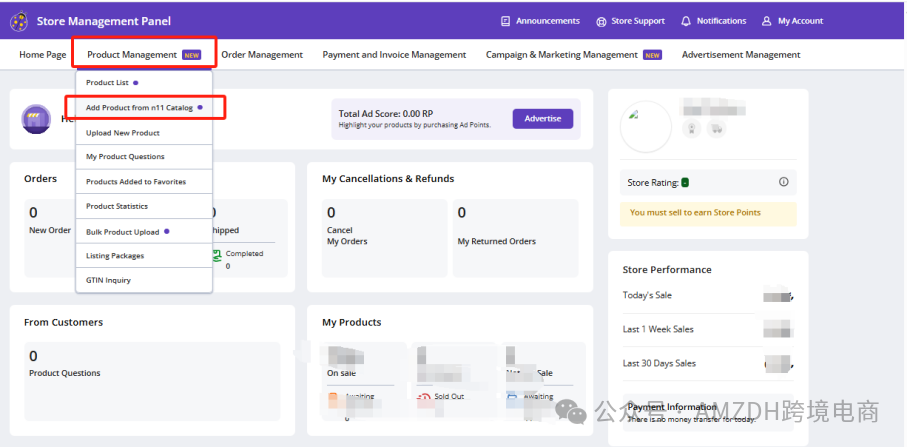This screenshot has height=447, width=908.
Task: Select Bulk Product Upload entry
Action: [144, 232]
